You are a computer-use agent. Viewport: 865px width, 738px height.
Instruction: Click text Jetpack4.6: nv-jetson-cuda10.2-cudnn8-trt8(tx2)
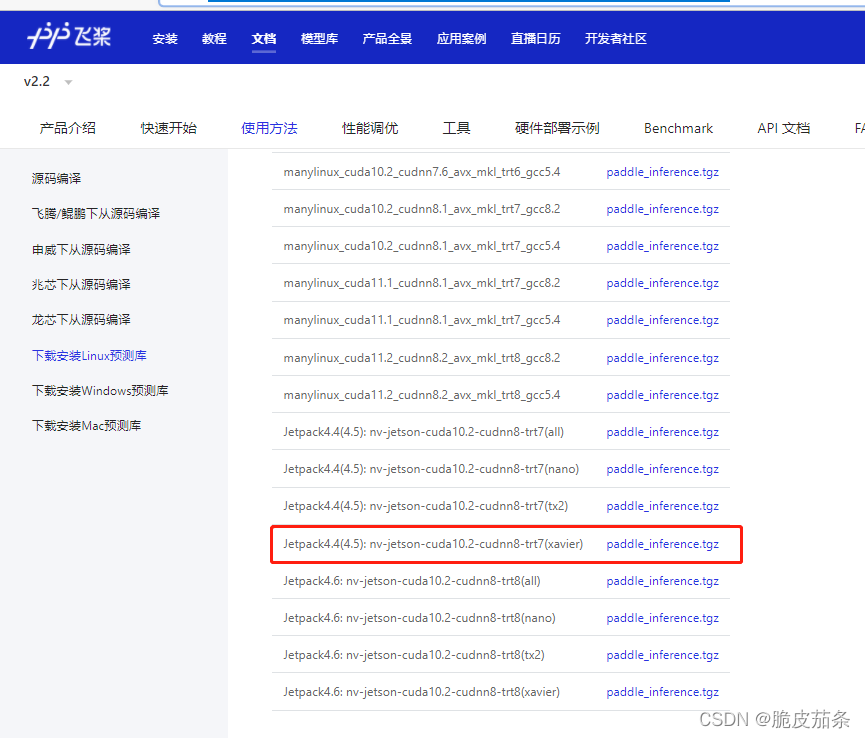(x=414, y=655)
